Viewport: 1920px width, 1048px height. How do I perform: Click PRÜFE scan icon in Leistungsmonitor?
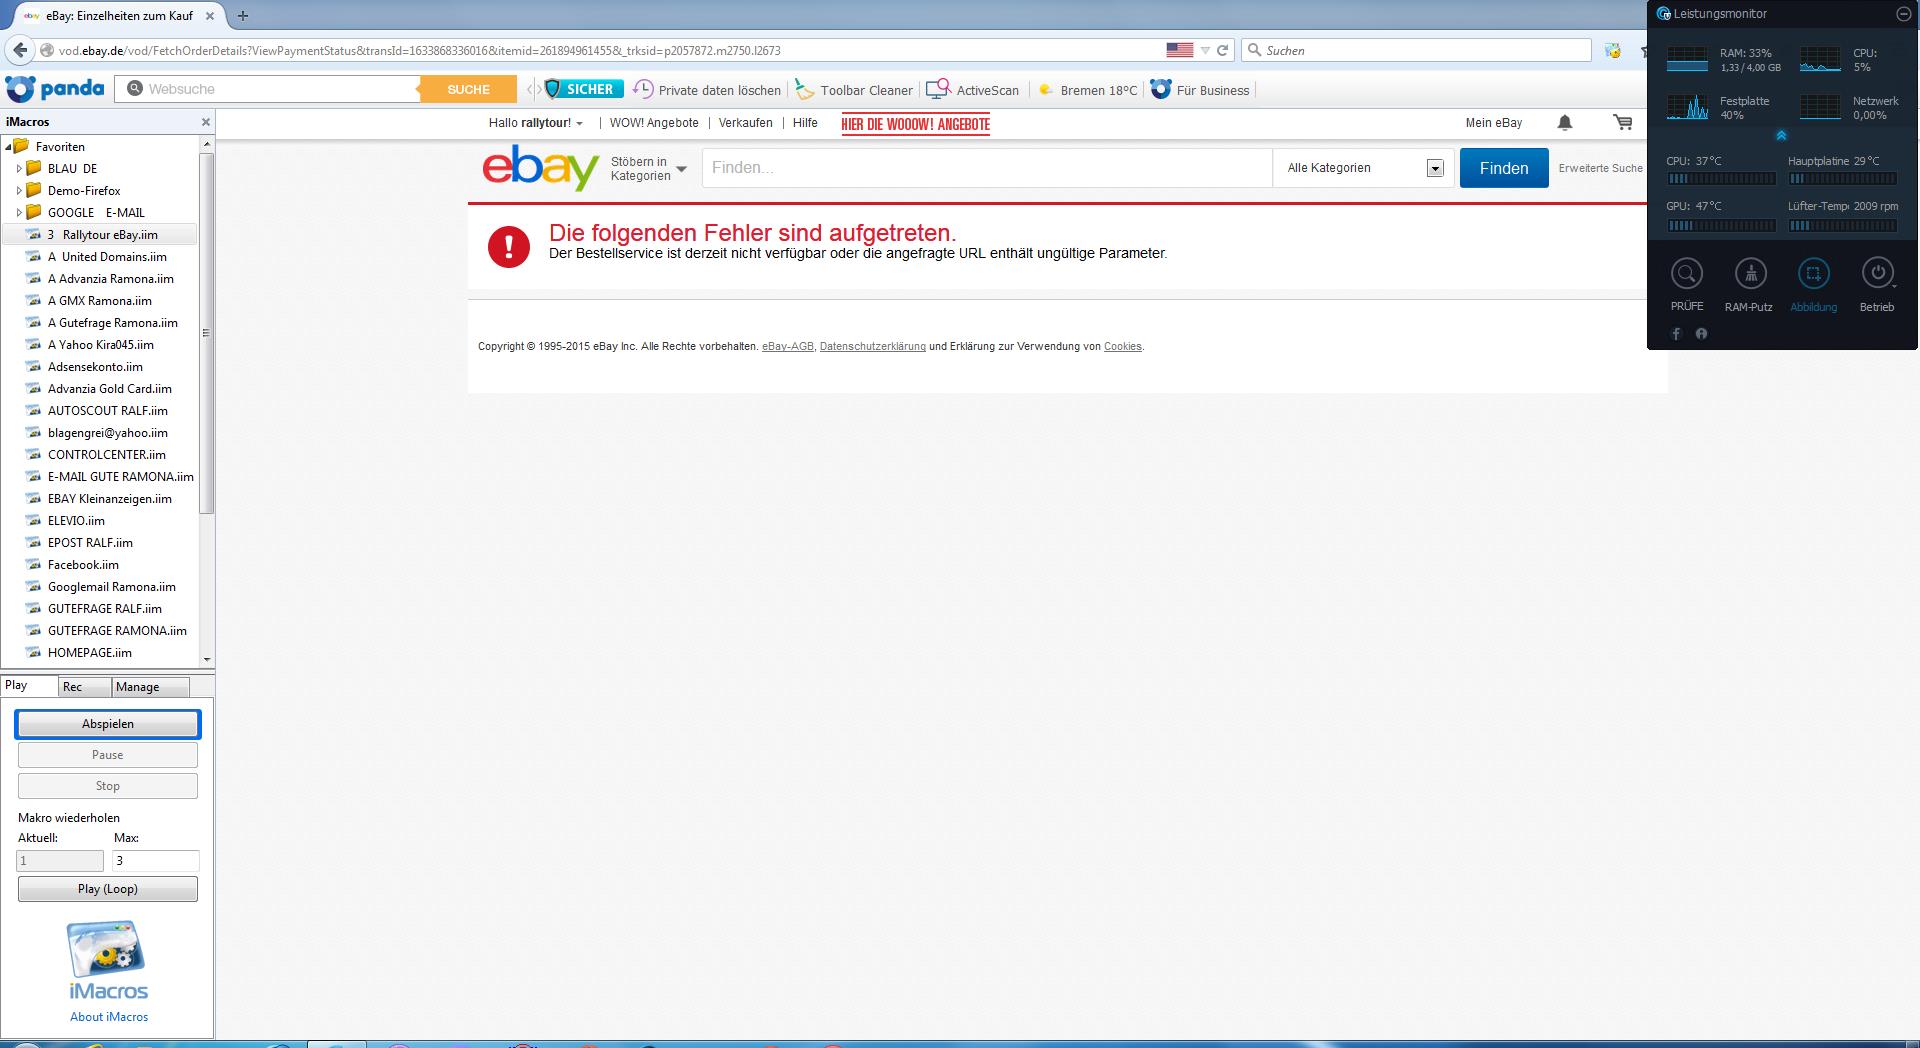click(1687, 273)
